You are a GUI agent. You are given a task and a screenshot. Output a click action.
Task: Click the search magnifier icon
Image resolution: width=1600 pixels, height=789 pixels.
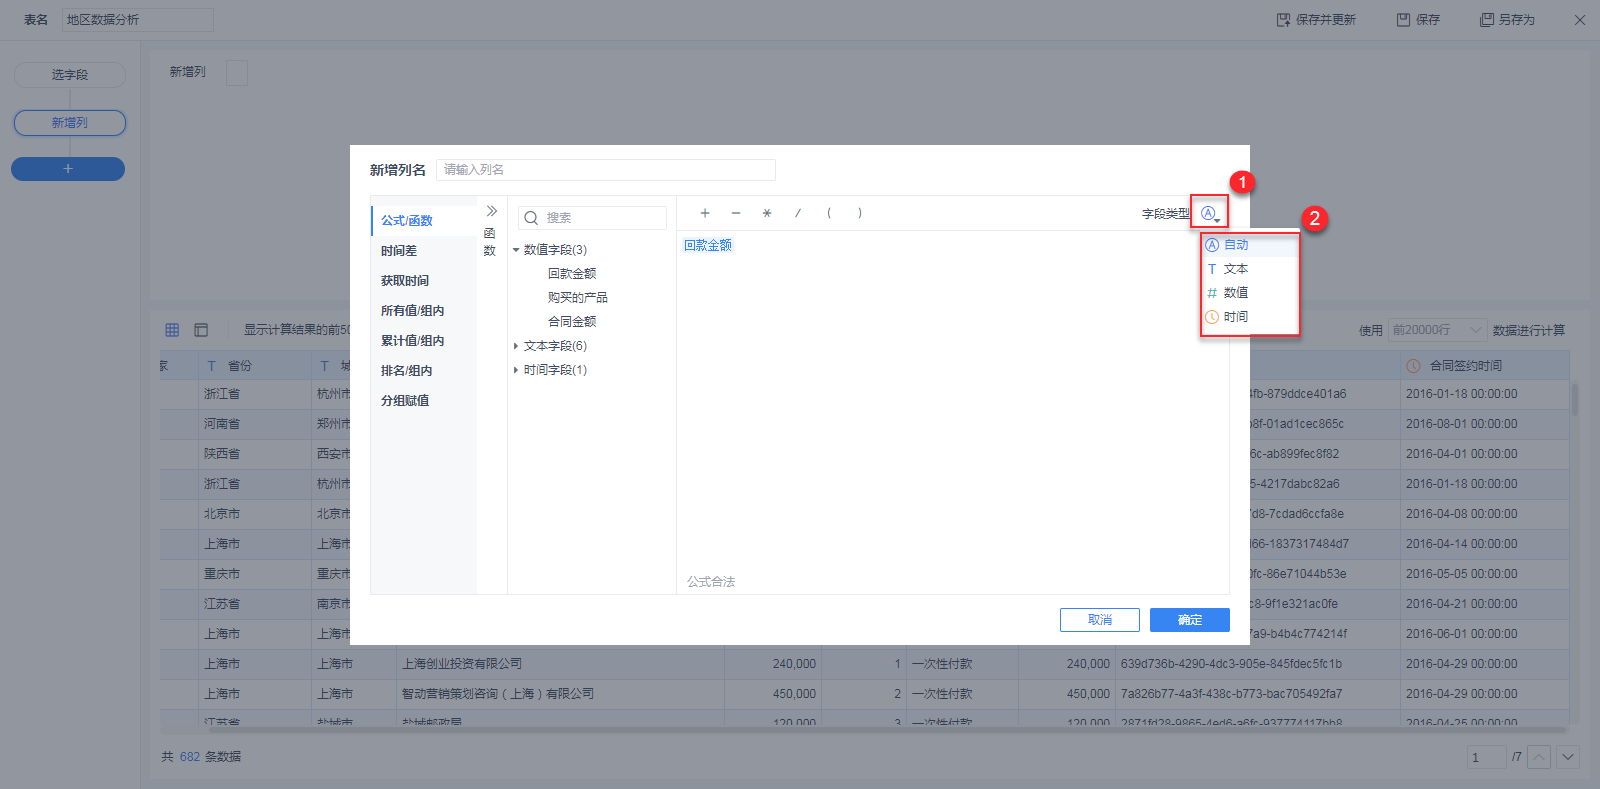(x=532, y=218)
